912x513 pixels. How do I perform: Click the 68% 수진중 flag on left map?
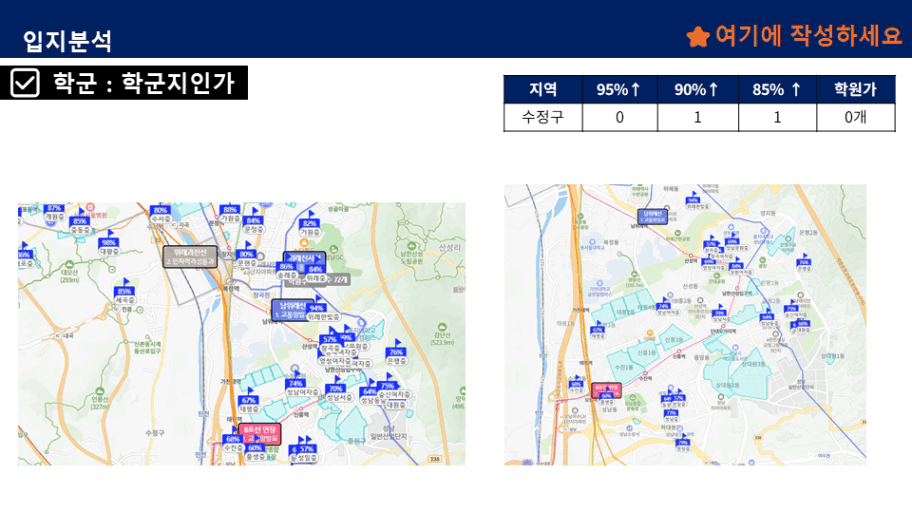coord(233,440)
